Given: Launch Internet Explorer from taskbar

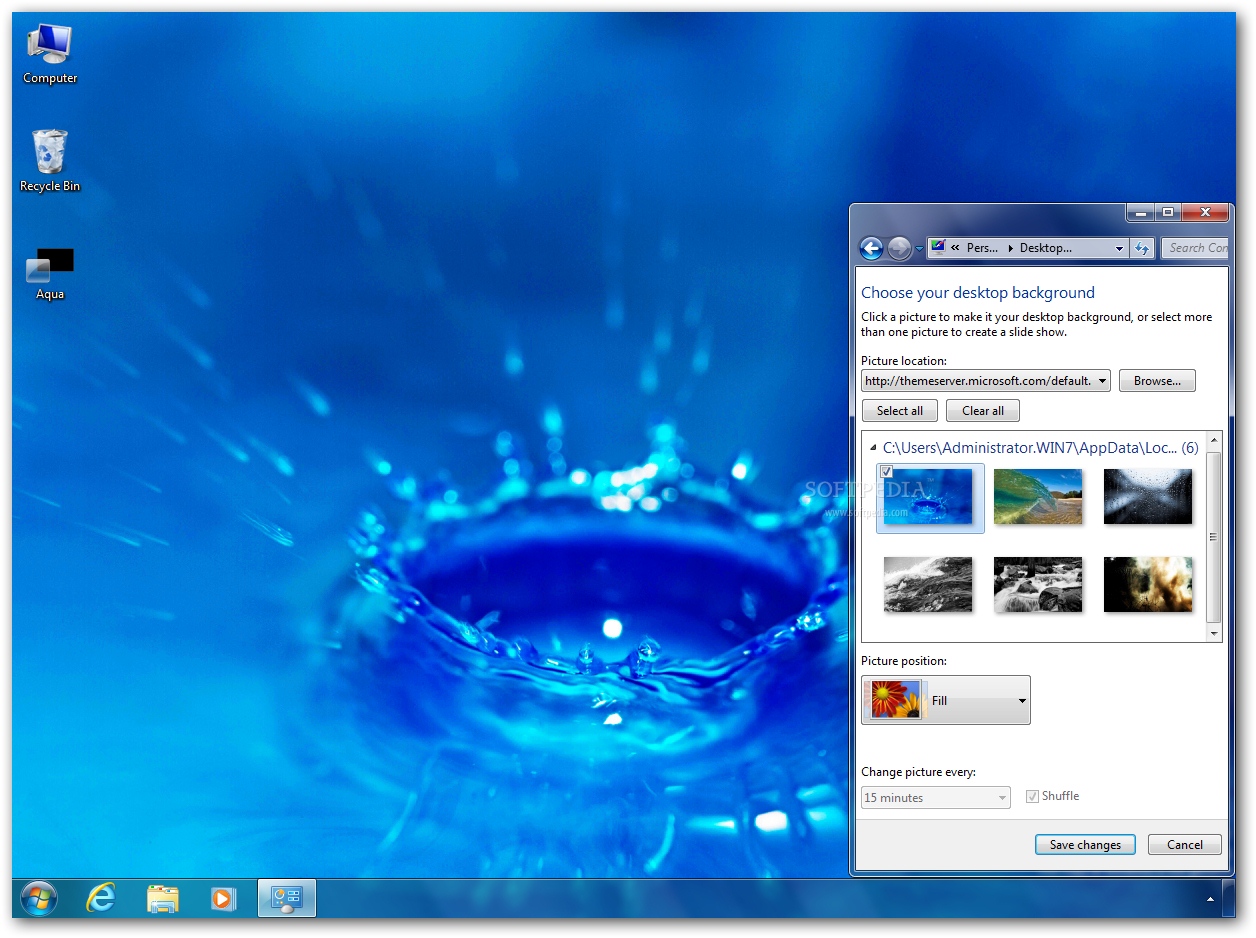Looking at the screenshot, I should 101,898.
